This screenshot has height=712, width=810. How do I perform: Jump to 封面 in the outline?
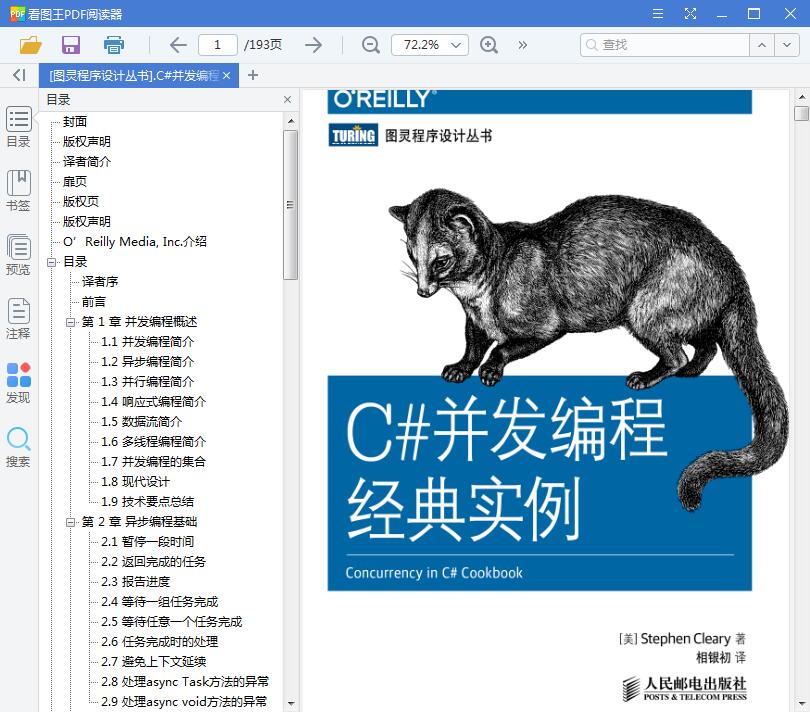[x=75, y=122]
